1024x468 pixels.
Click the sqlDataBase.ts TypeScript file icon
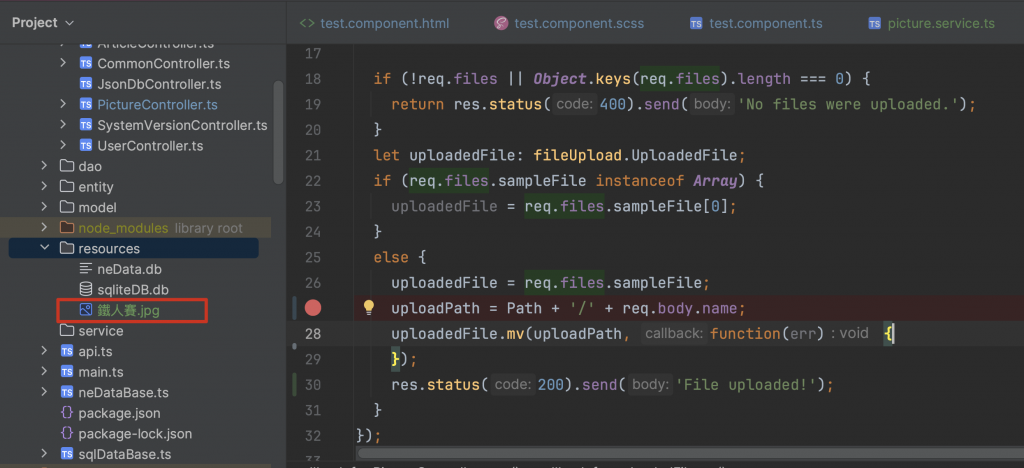click(x=67, y=454)
